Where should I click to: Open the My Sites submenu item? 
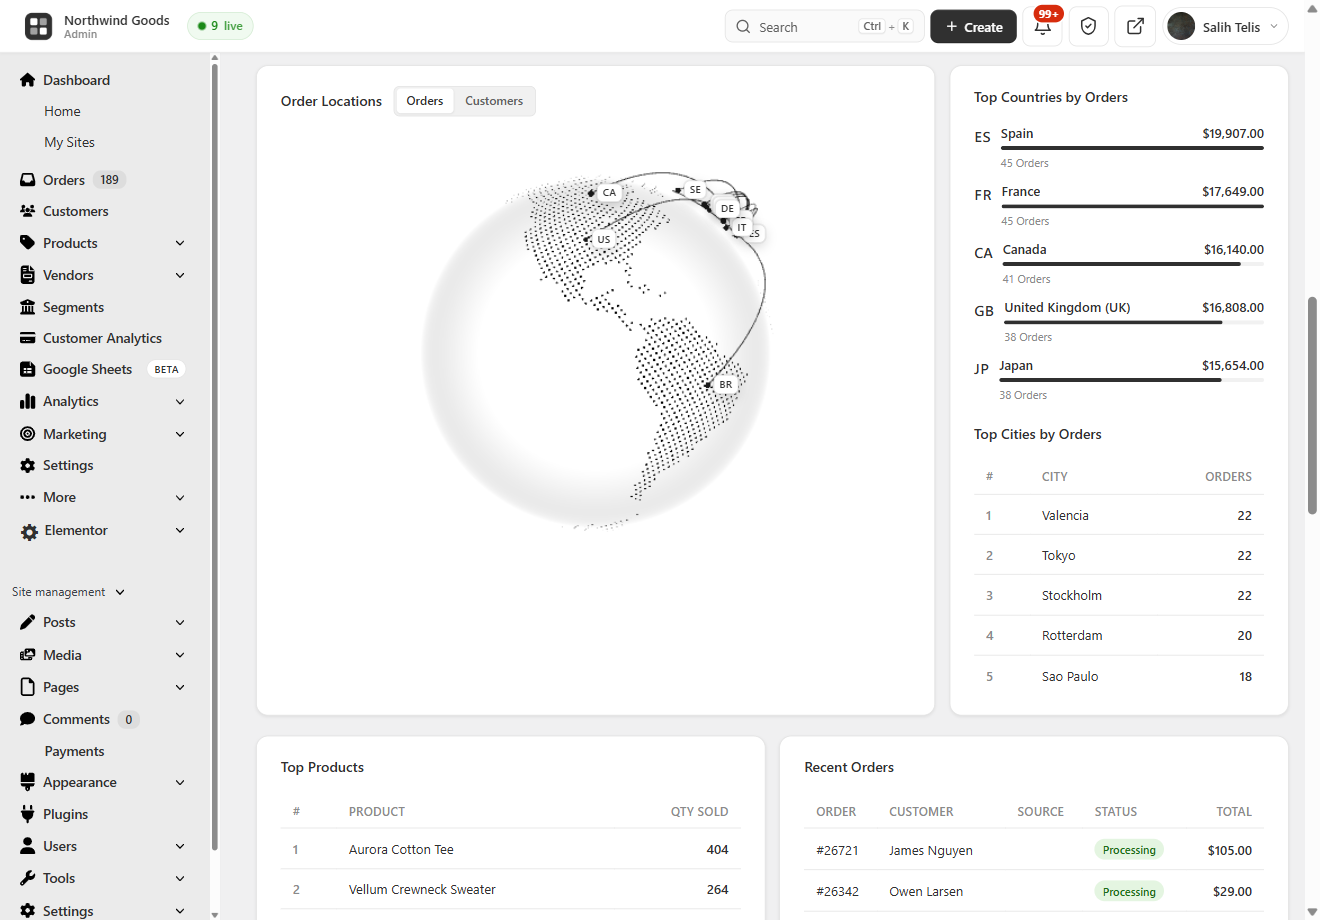tap(69, 142)
